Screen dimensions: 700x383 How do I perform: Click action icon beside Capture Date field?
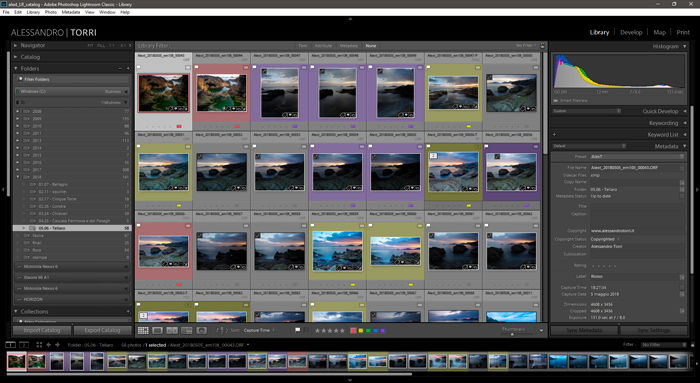(x=682, y=294)
